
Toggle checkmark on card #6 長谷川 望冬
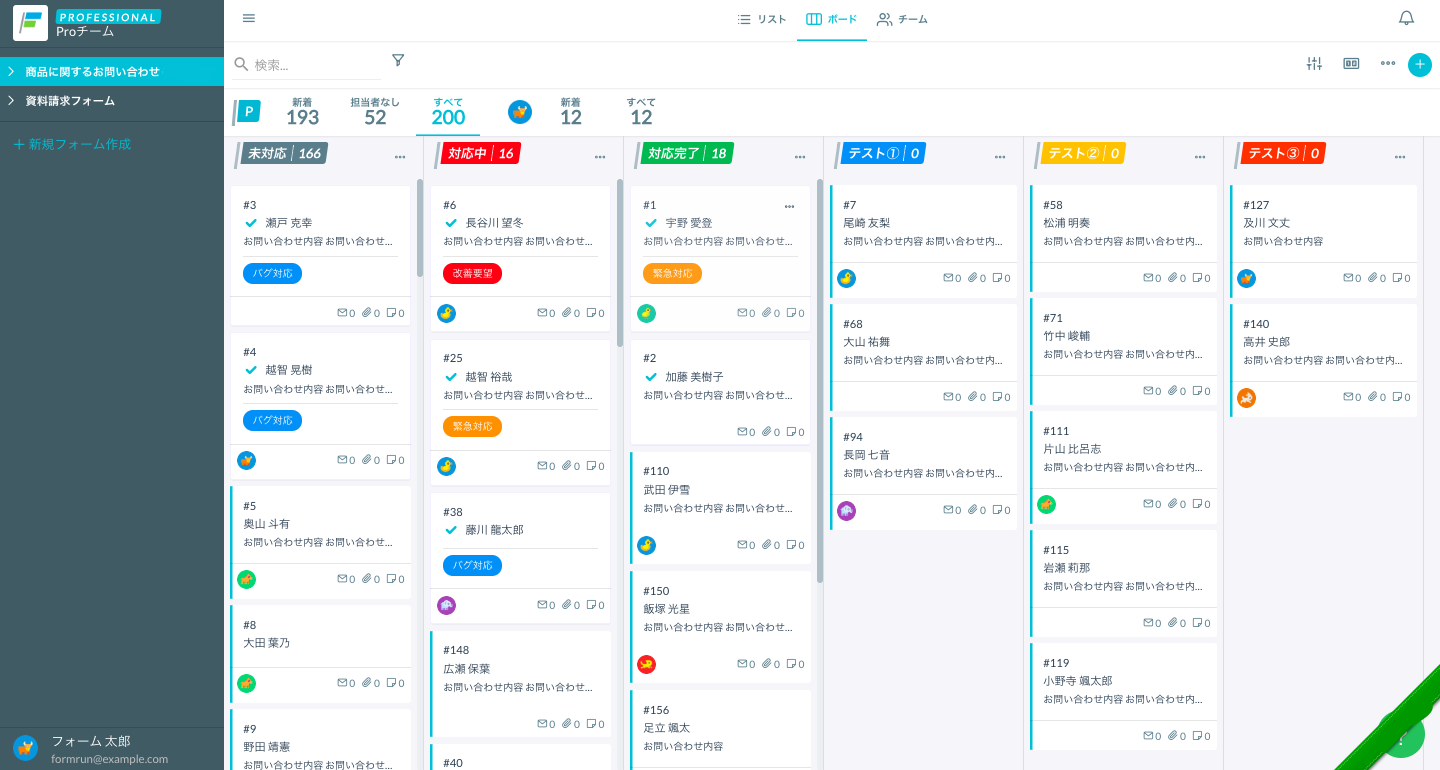pyautogui.click(x=451, y=223)
